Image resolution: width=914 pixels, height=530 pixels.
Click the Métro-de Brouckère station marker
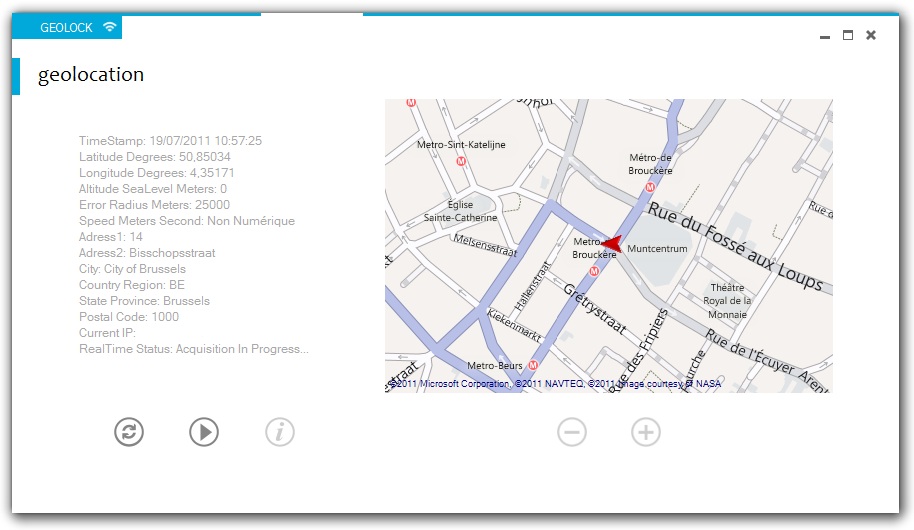point(650,187)
